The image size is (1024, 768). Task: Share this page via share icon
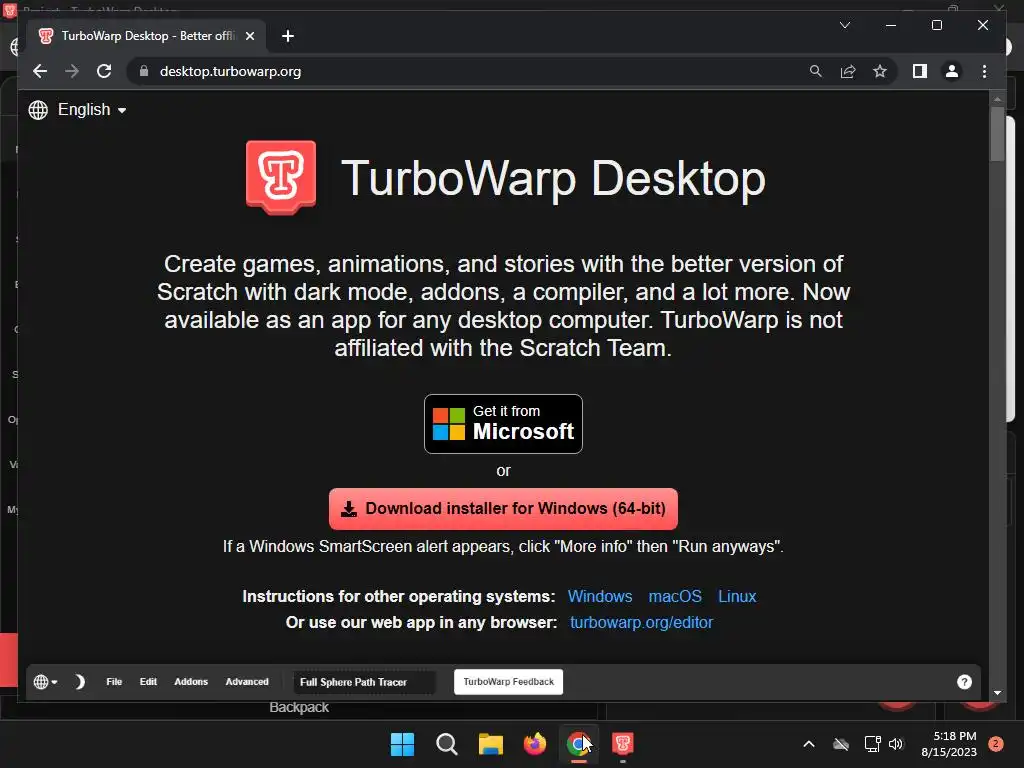(848, 71)
